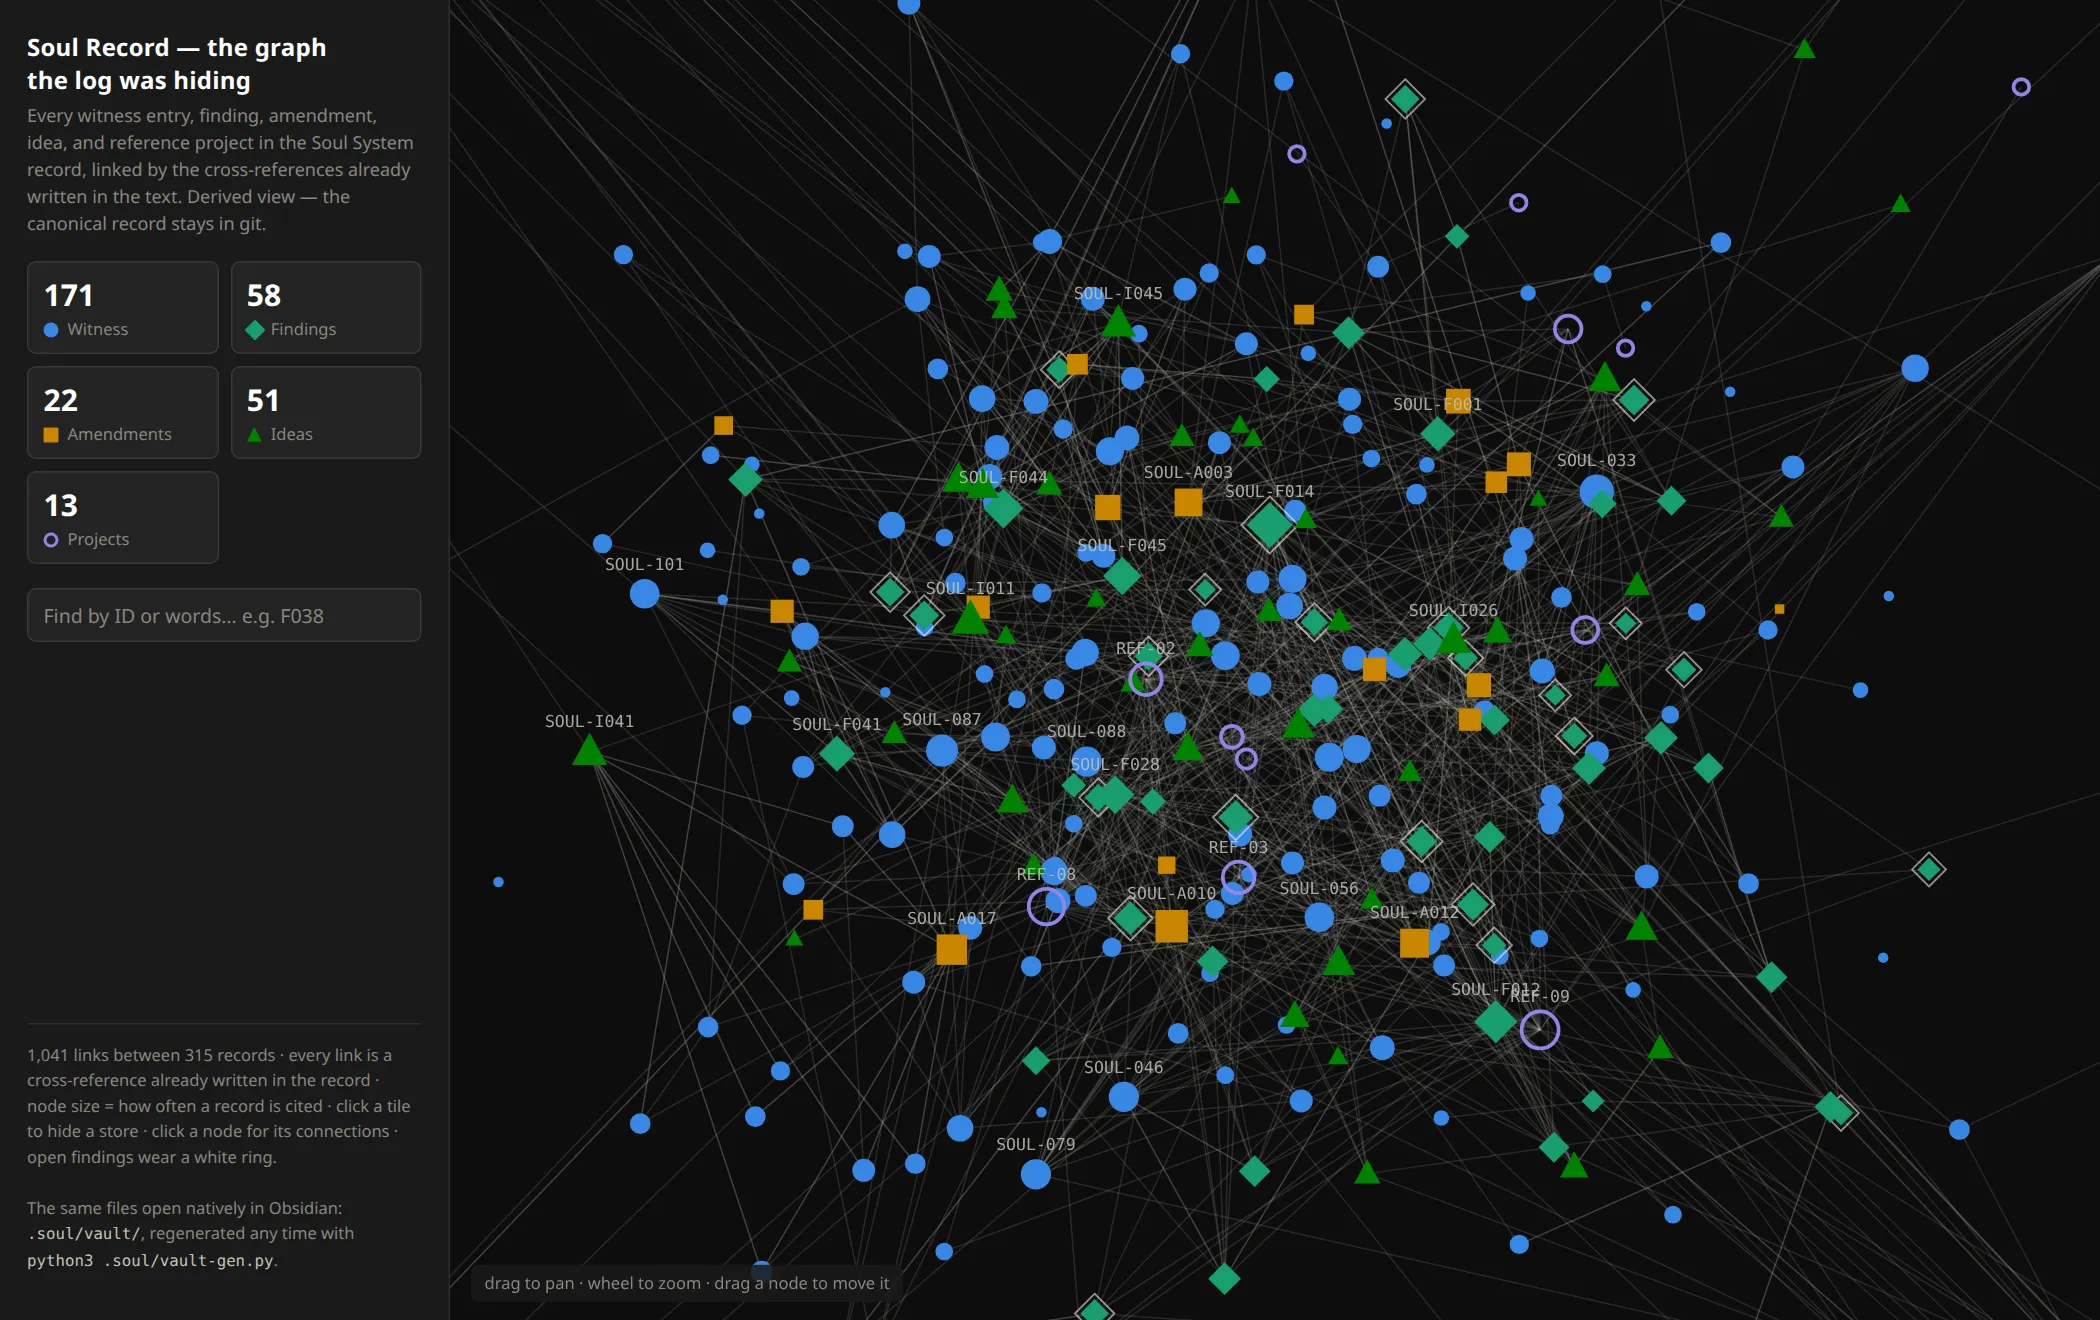Viewport: 2100px width, 1320px height.
Task: Select the SOUL-A003 amendment square node
Action: click(1188, 502)
